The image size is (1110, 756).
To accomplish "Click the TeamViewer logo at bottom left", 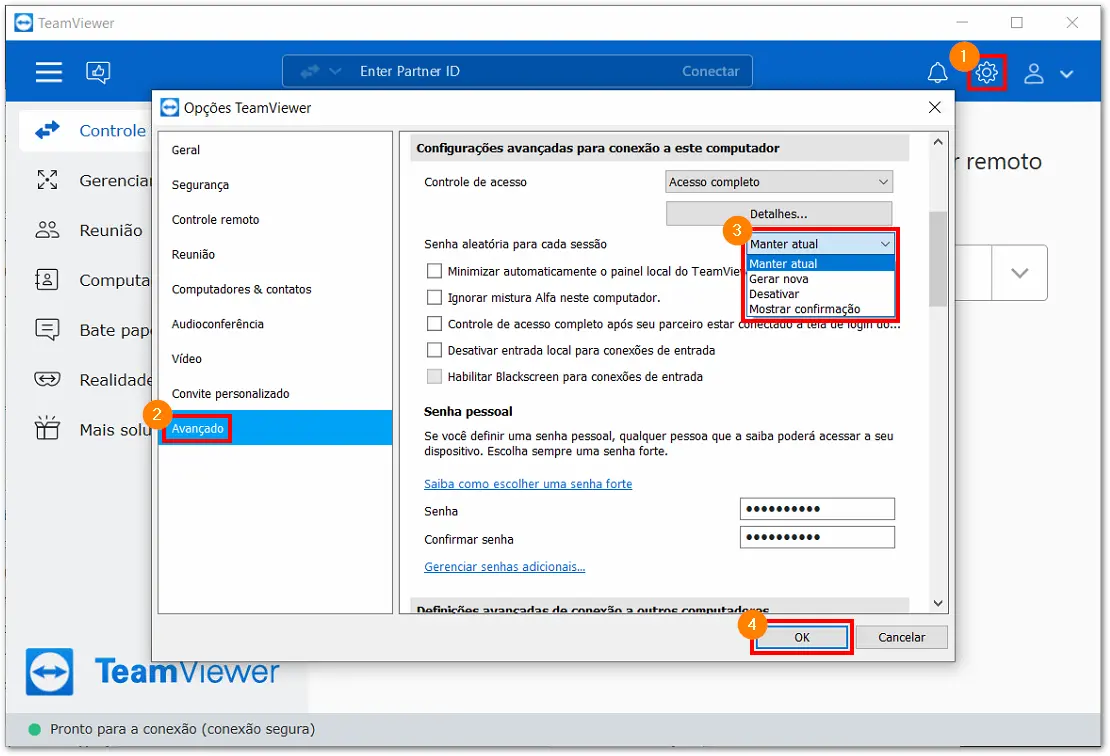I will pos(50,672).
